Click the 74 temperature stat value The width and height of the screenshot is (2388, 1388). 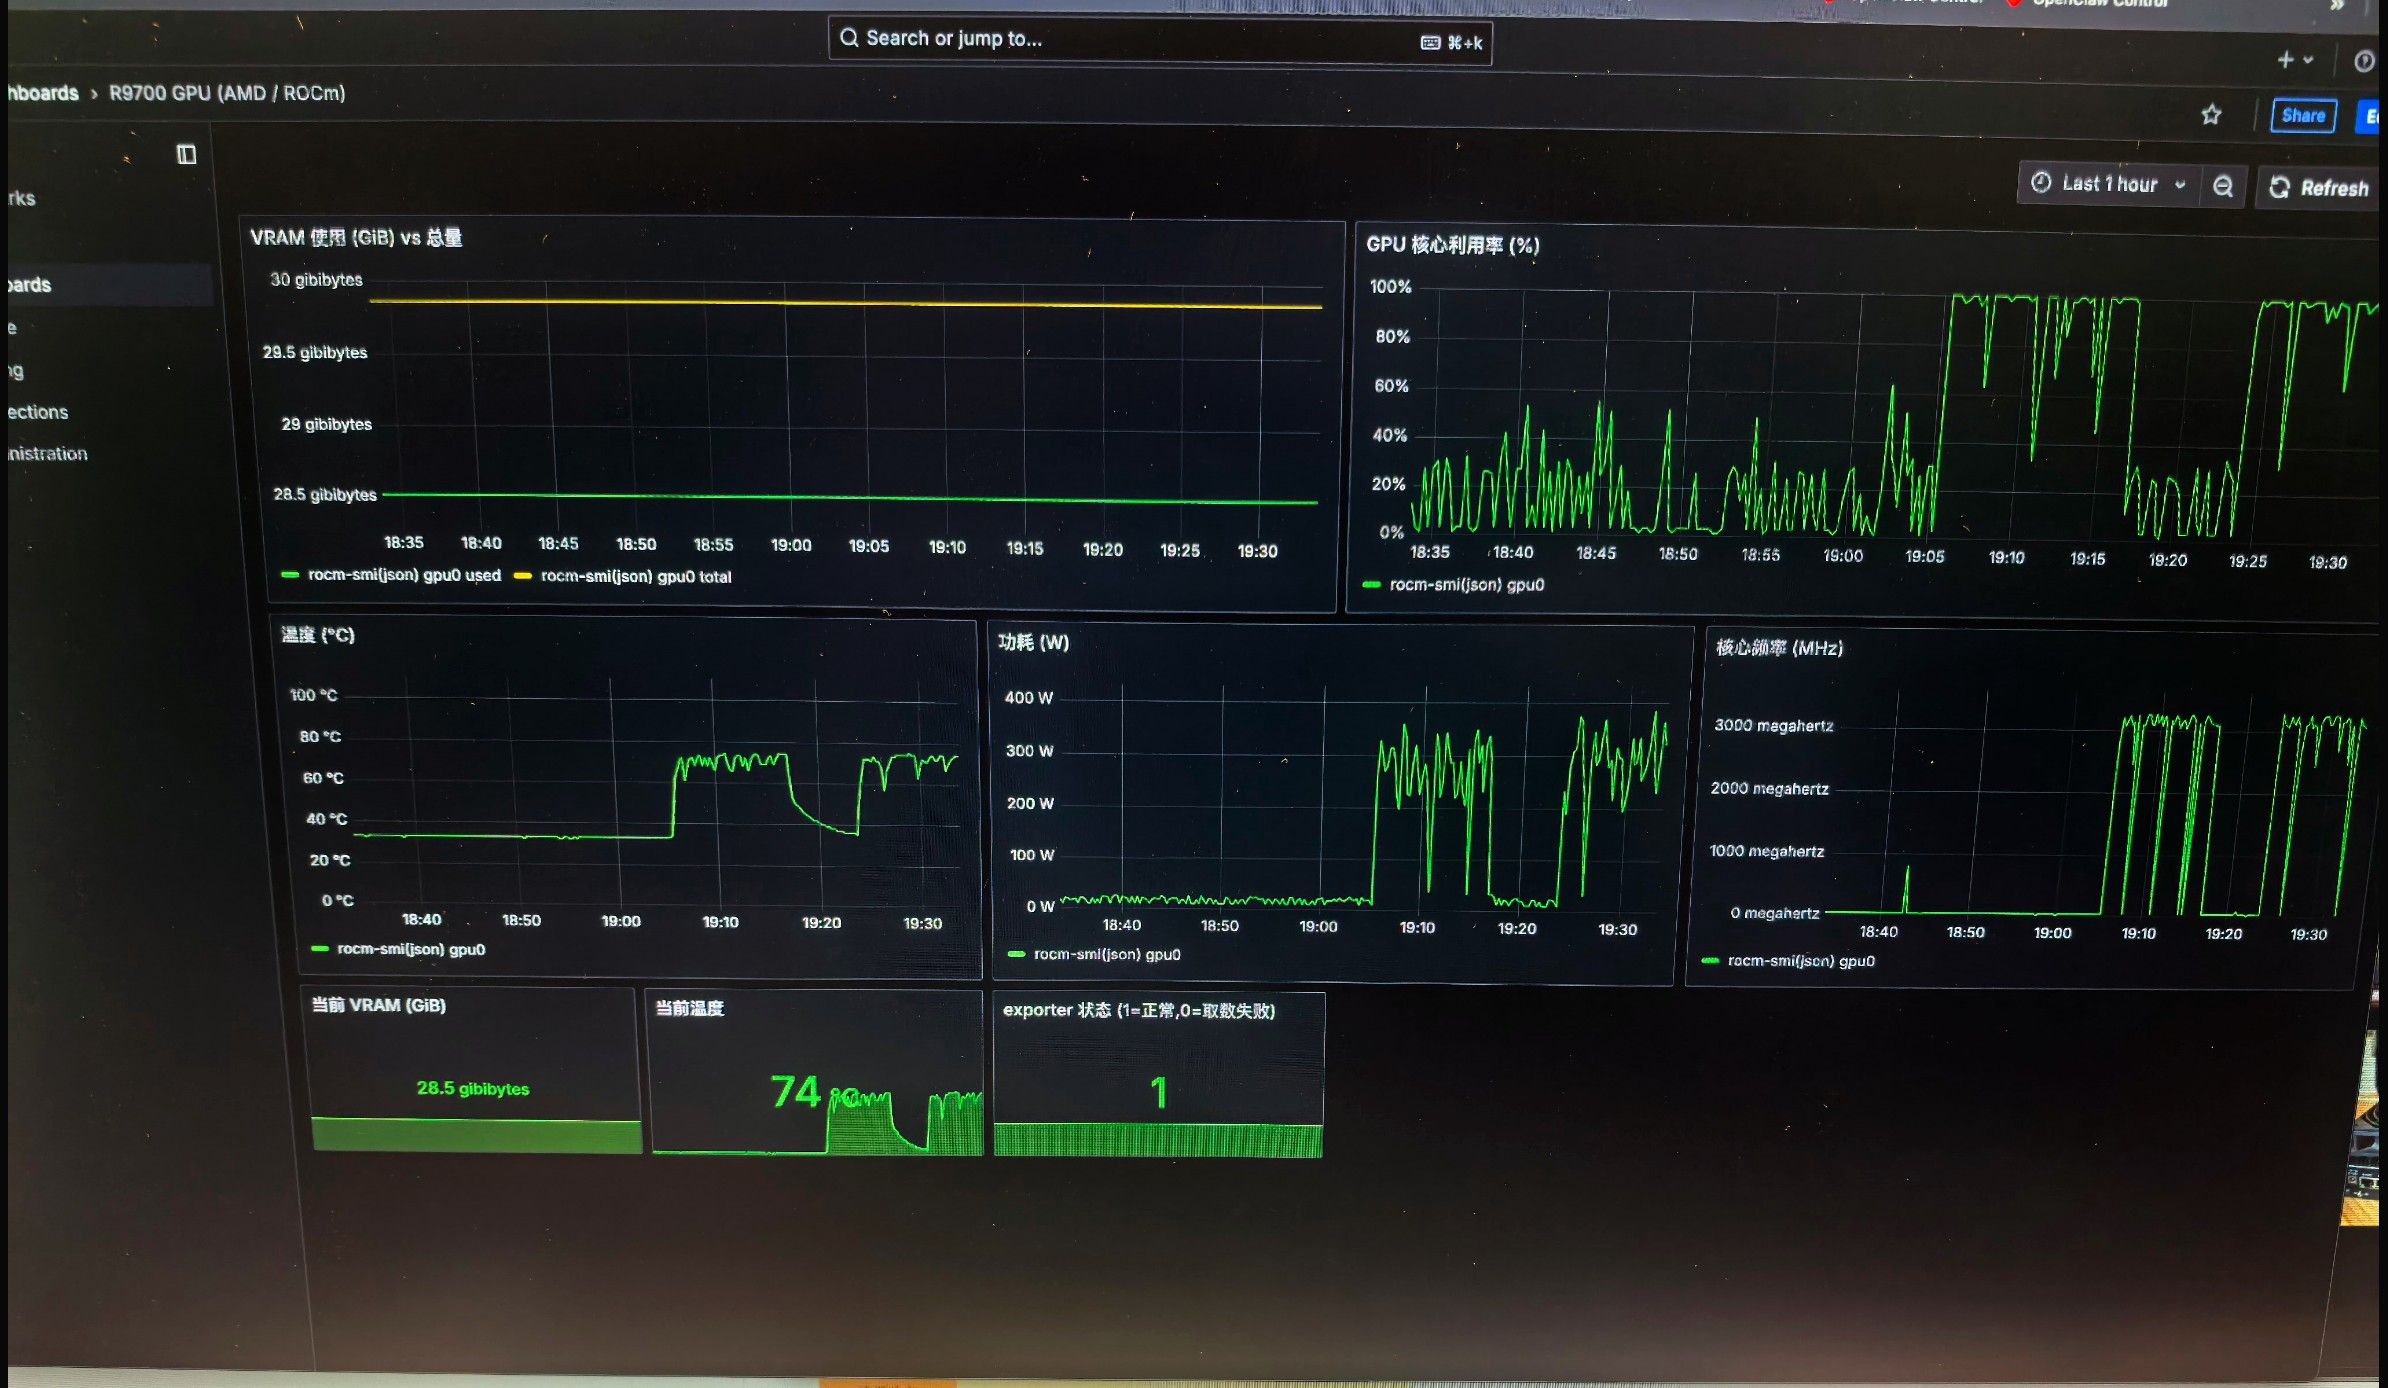point(796,1092)
